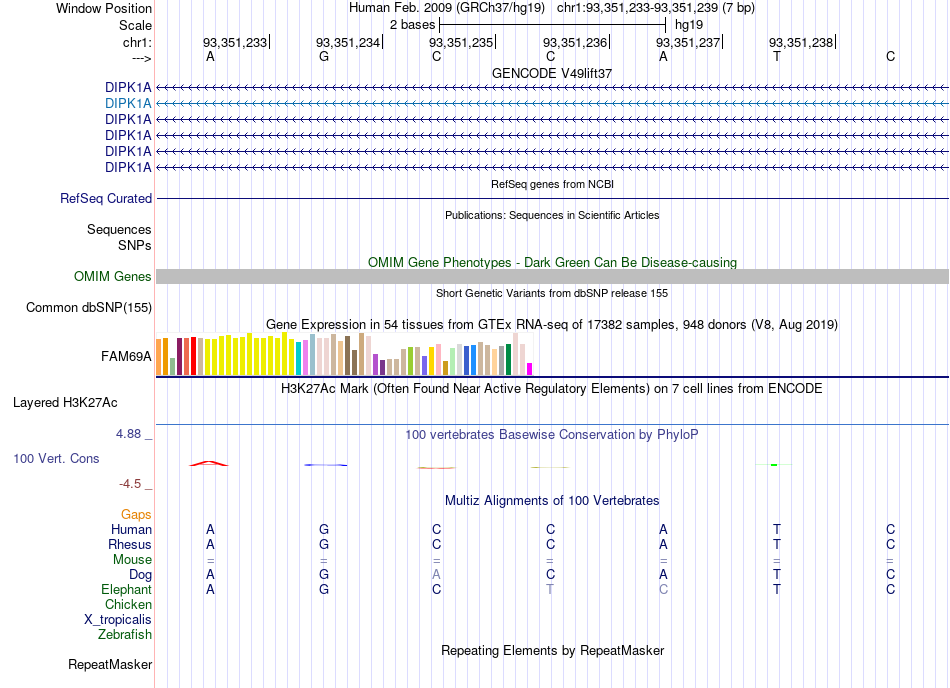Click the Multiz Alignments of 100 Vertebrates title
Image resolution: width=950 pixels, height=688 pixels.
(x=552, y=501)
